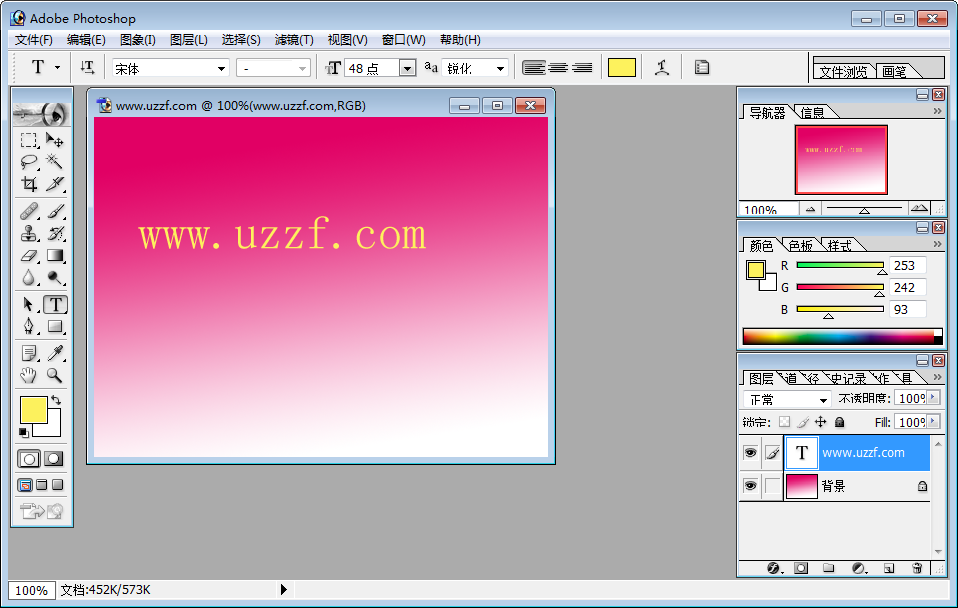The height and width of the screenshot is (608, 958).
Task: Switch to full screen with menu bar
Action: pos(42,485)
